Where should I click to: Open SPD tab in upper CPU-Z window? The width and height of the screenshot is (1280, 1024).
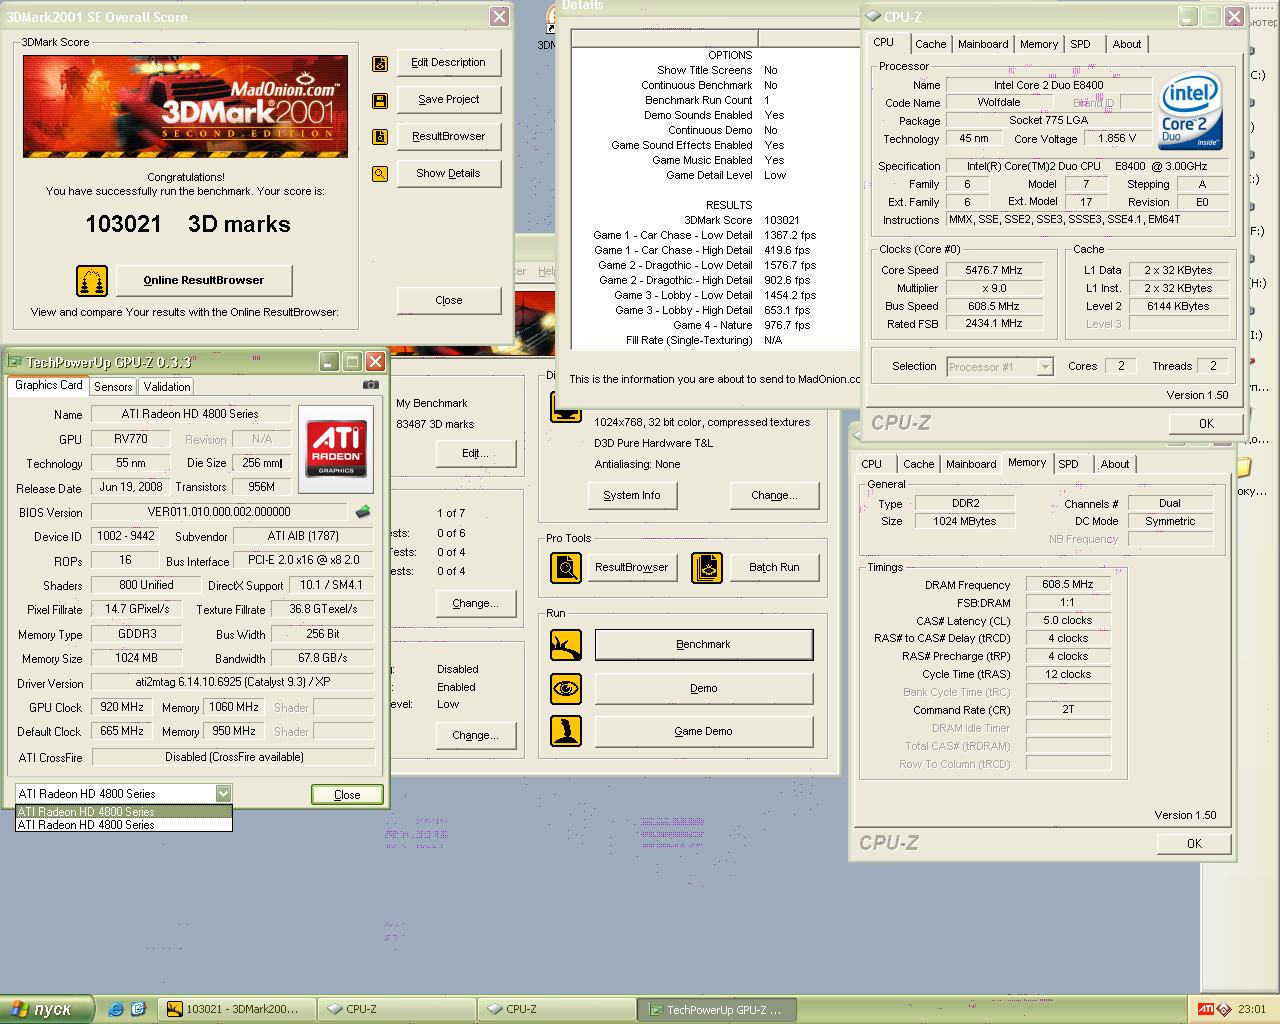click(x=1080, y=44)
